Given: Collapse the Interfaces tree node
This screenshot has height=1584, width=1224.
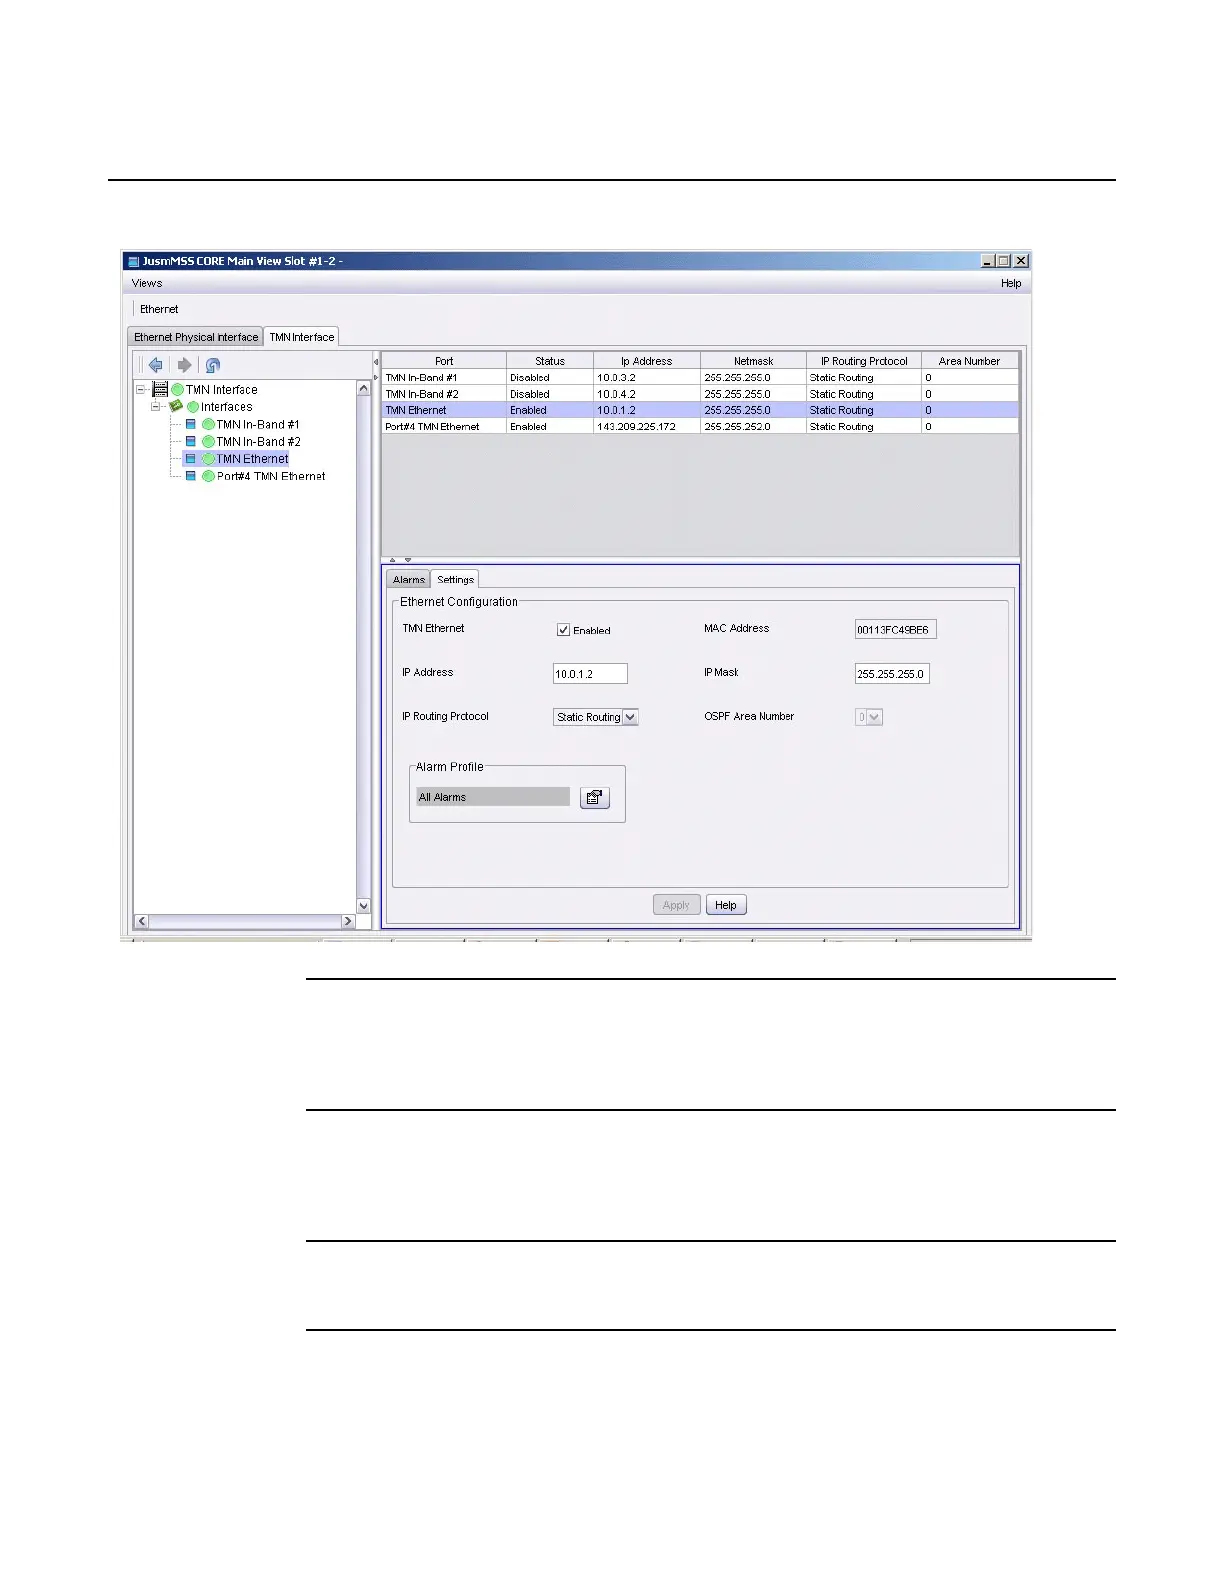Looking at the screenshot, I should coord(156,407).
